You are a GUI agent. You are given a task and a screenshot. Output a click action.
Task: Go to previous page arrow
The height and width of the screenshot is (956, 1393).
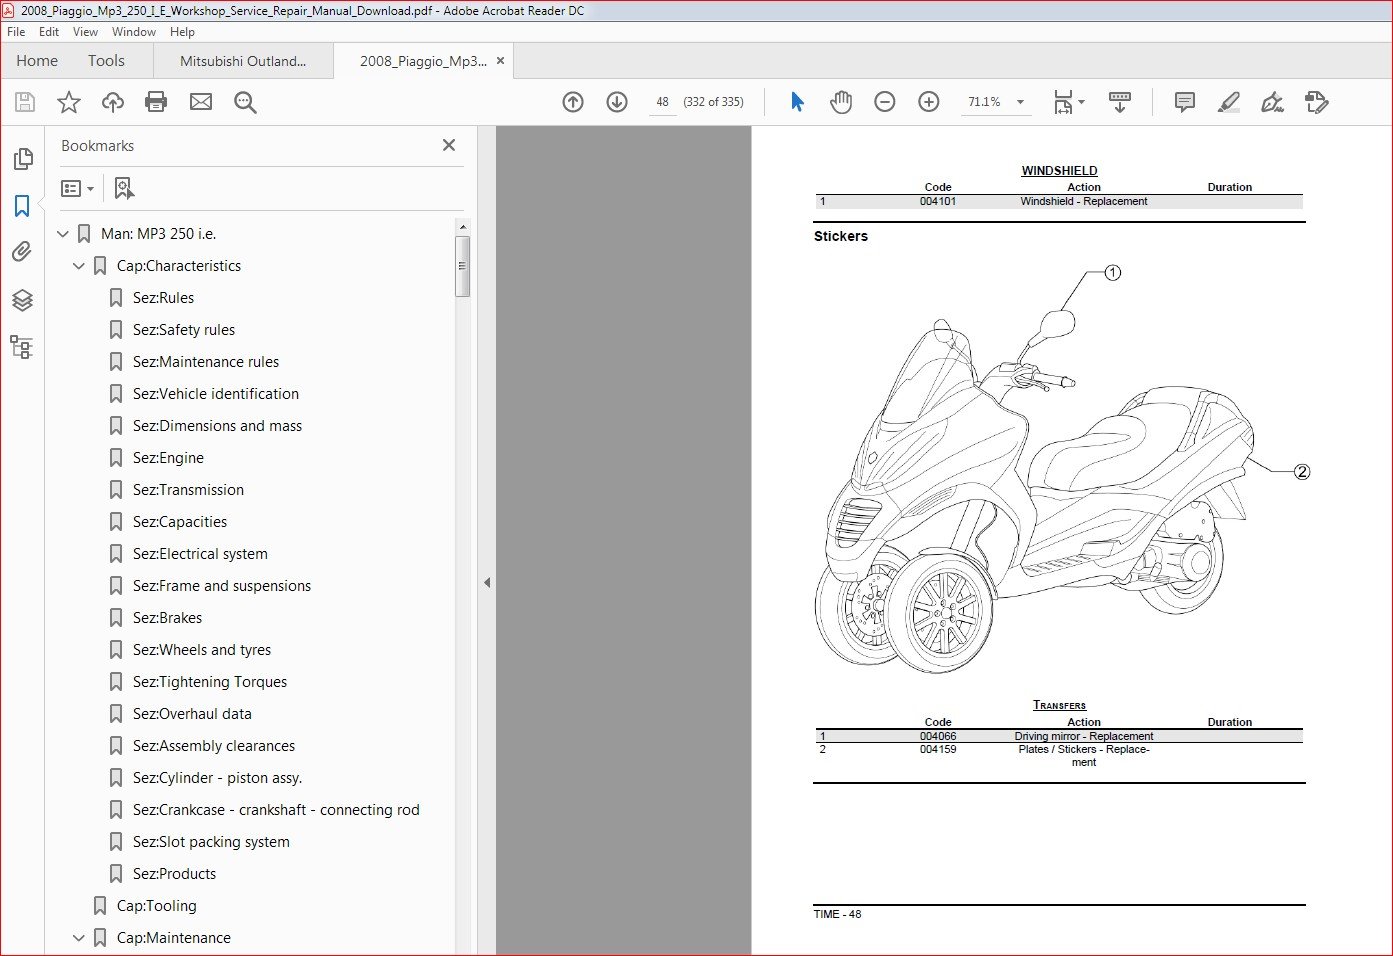[573, 102]
